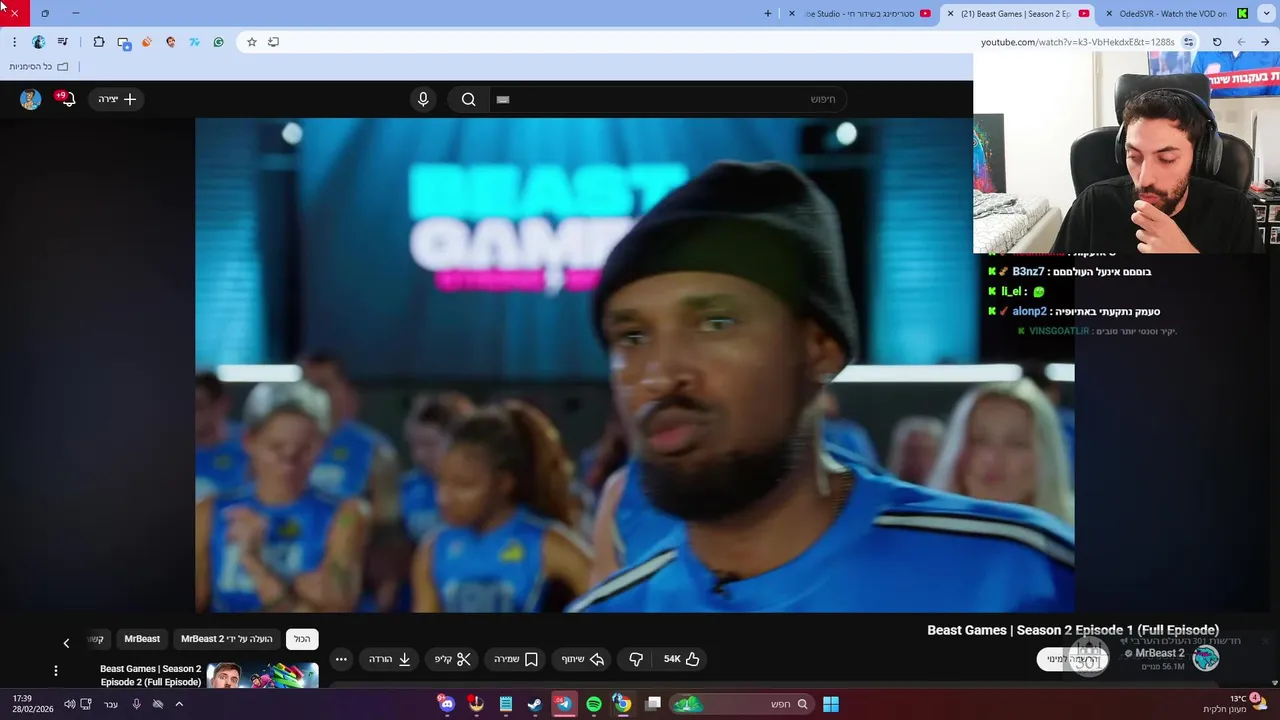The width and height of the screenshot is (1280, 720).
Task: Open the Chrome profile avatar
Action: tap(39, 42)
